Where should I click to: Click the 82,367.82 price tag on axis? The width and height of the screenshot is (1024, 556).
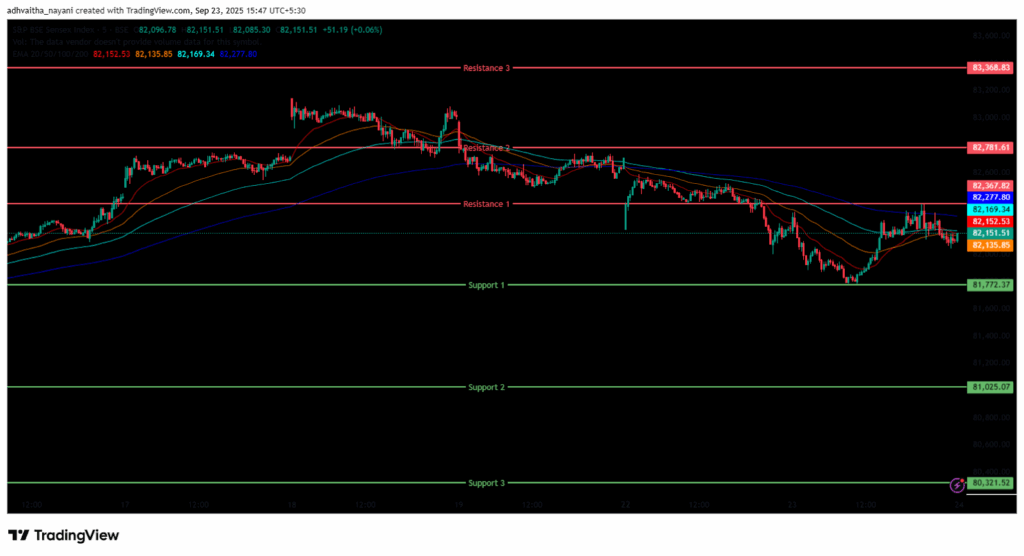990,186
